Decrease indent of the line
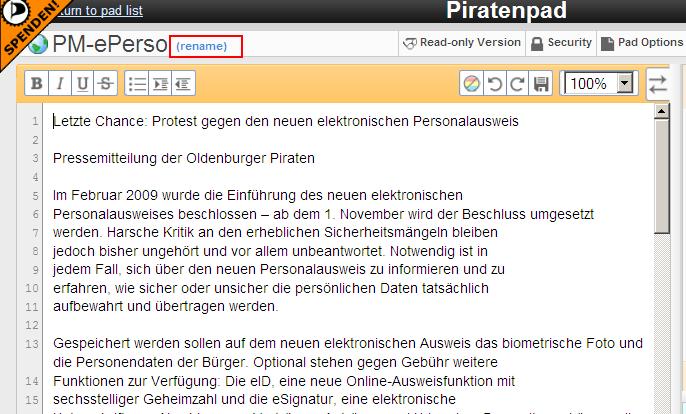 coord(184,83)
